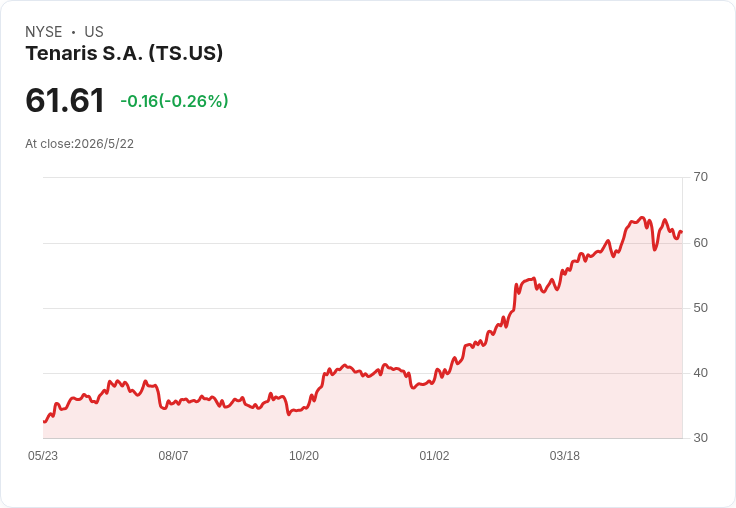Click the 05/23 date axis label
This screenshot has height=508, width=736.
pyautogui.click(x=43, y=455)
